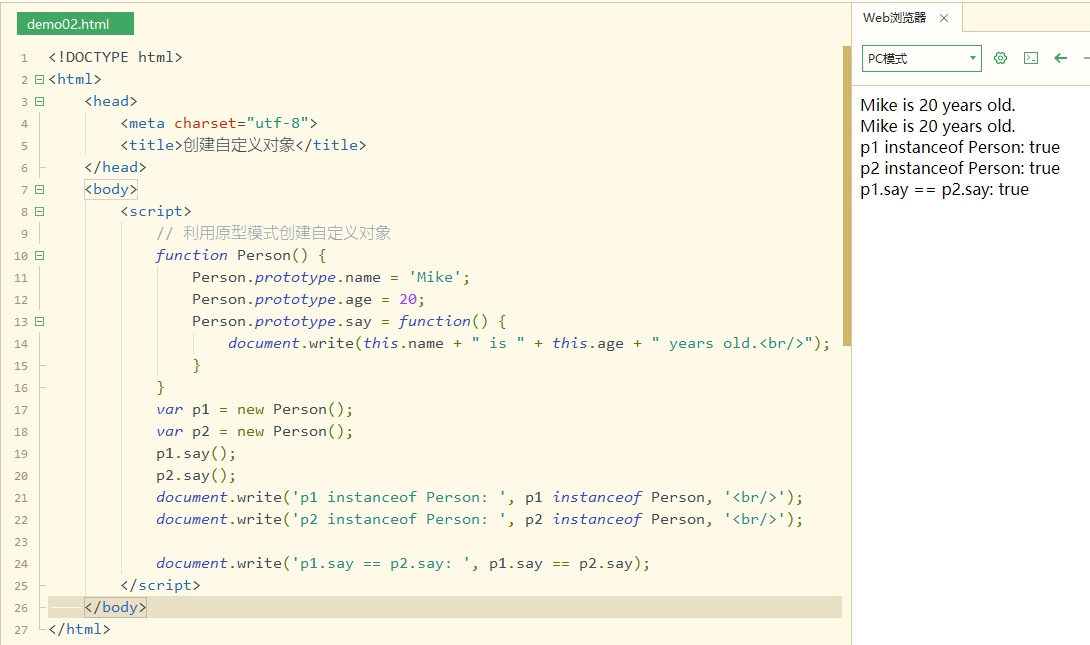Click Person.prototype.name = 'Mike' line
Image resolution: width=1090 pixels, height=645 pixels.
331,277
